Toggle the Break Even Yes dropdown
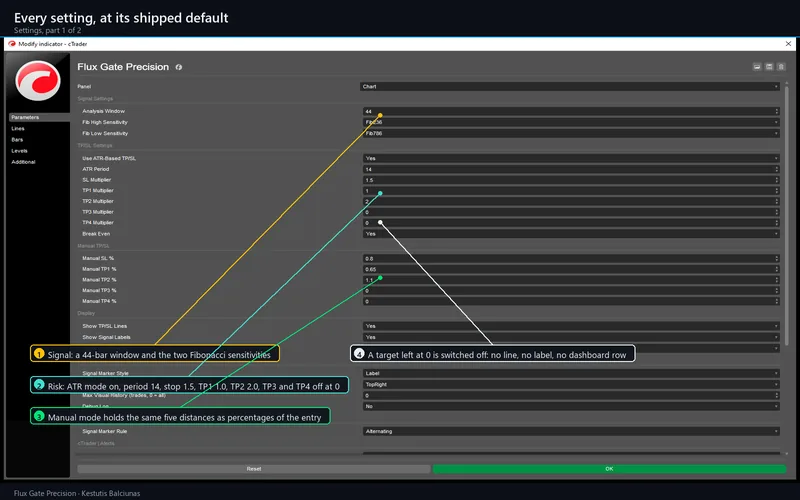800x500 pixels. pyautogui.click(x=571, y=234)
